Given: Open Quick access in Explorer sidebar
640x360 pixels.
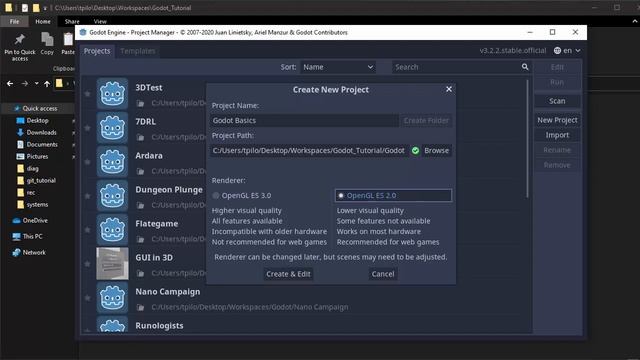Looking at the screenshot, I should [39, 109].
